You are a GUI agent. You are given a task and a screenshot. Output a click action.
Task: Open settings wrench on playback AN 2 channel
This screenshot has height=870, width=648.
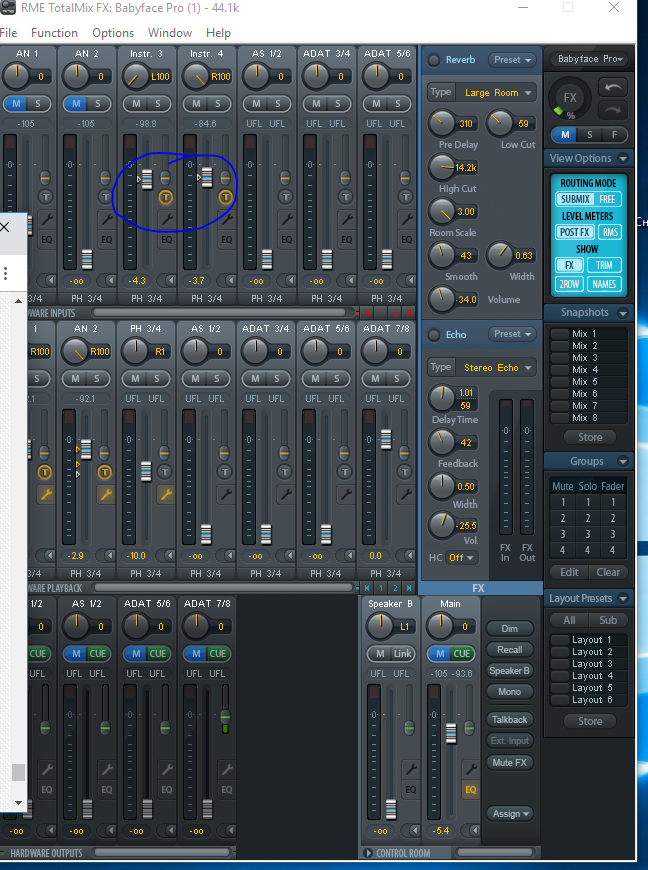(105, 494)
